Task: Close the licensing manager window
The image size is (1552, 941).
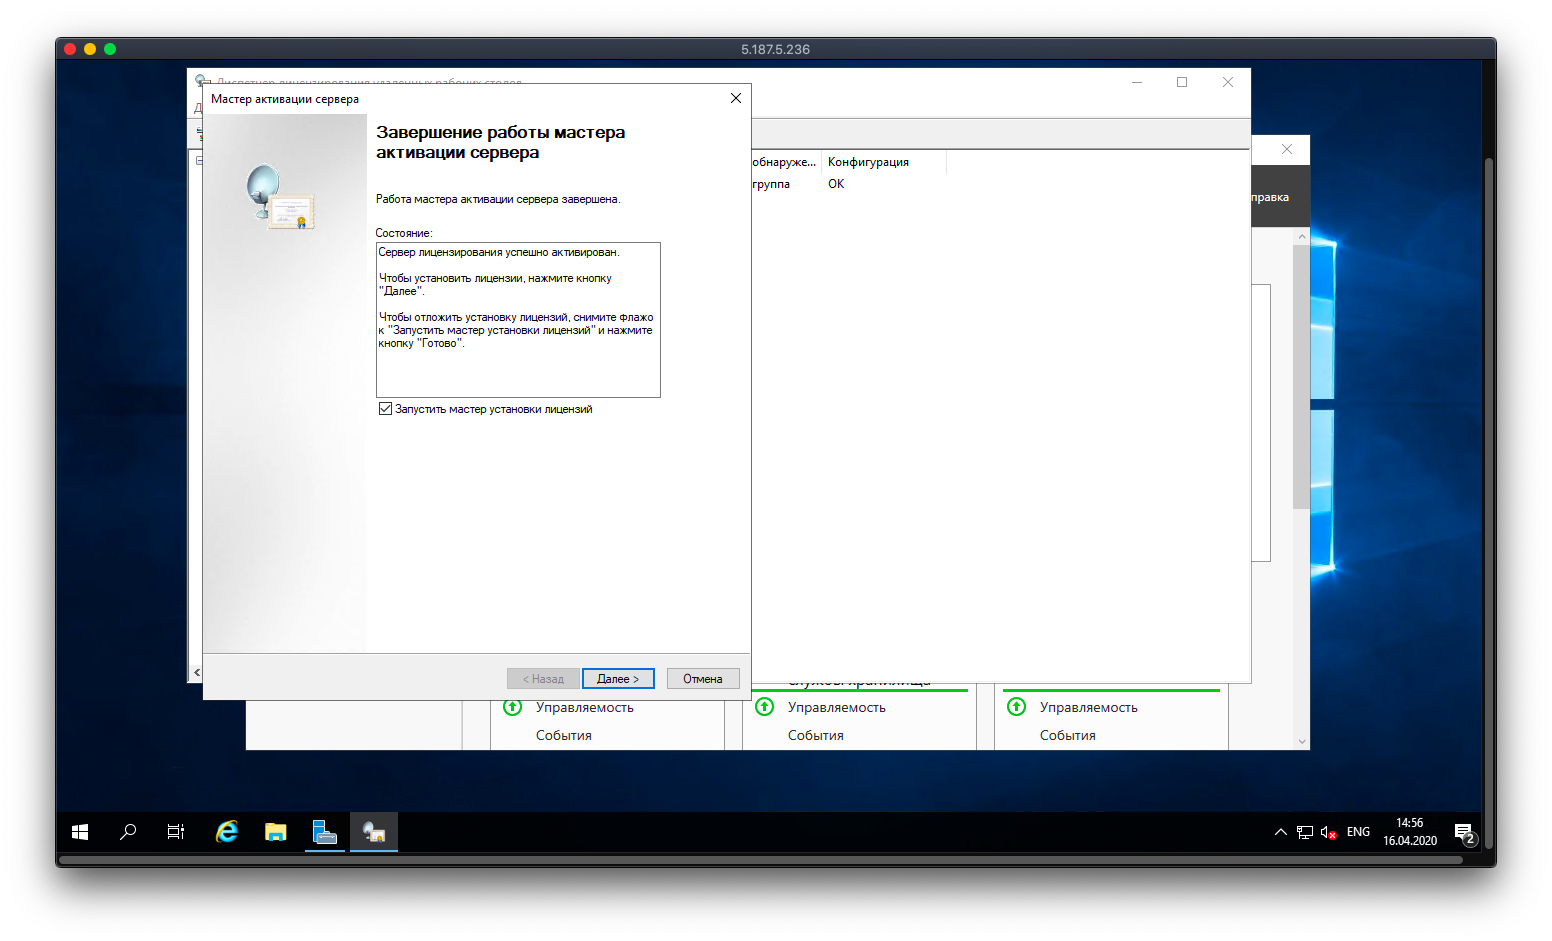Action: point(1228,82)
